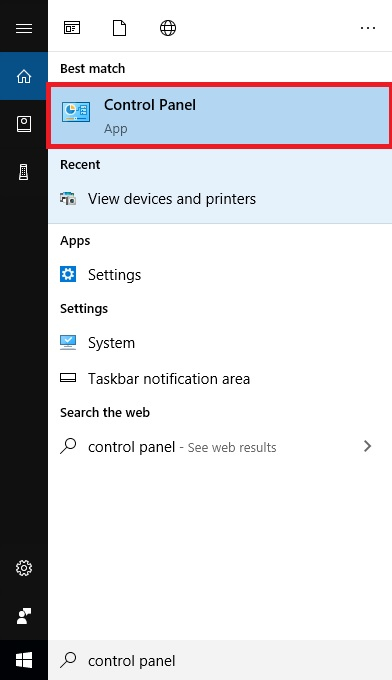
Task: Filter results by Apps icon
Action: pyautogui.click(x=72, y=28)
